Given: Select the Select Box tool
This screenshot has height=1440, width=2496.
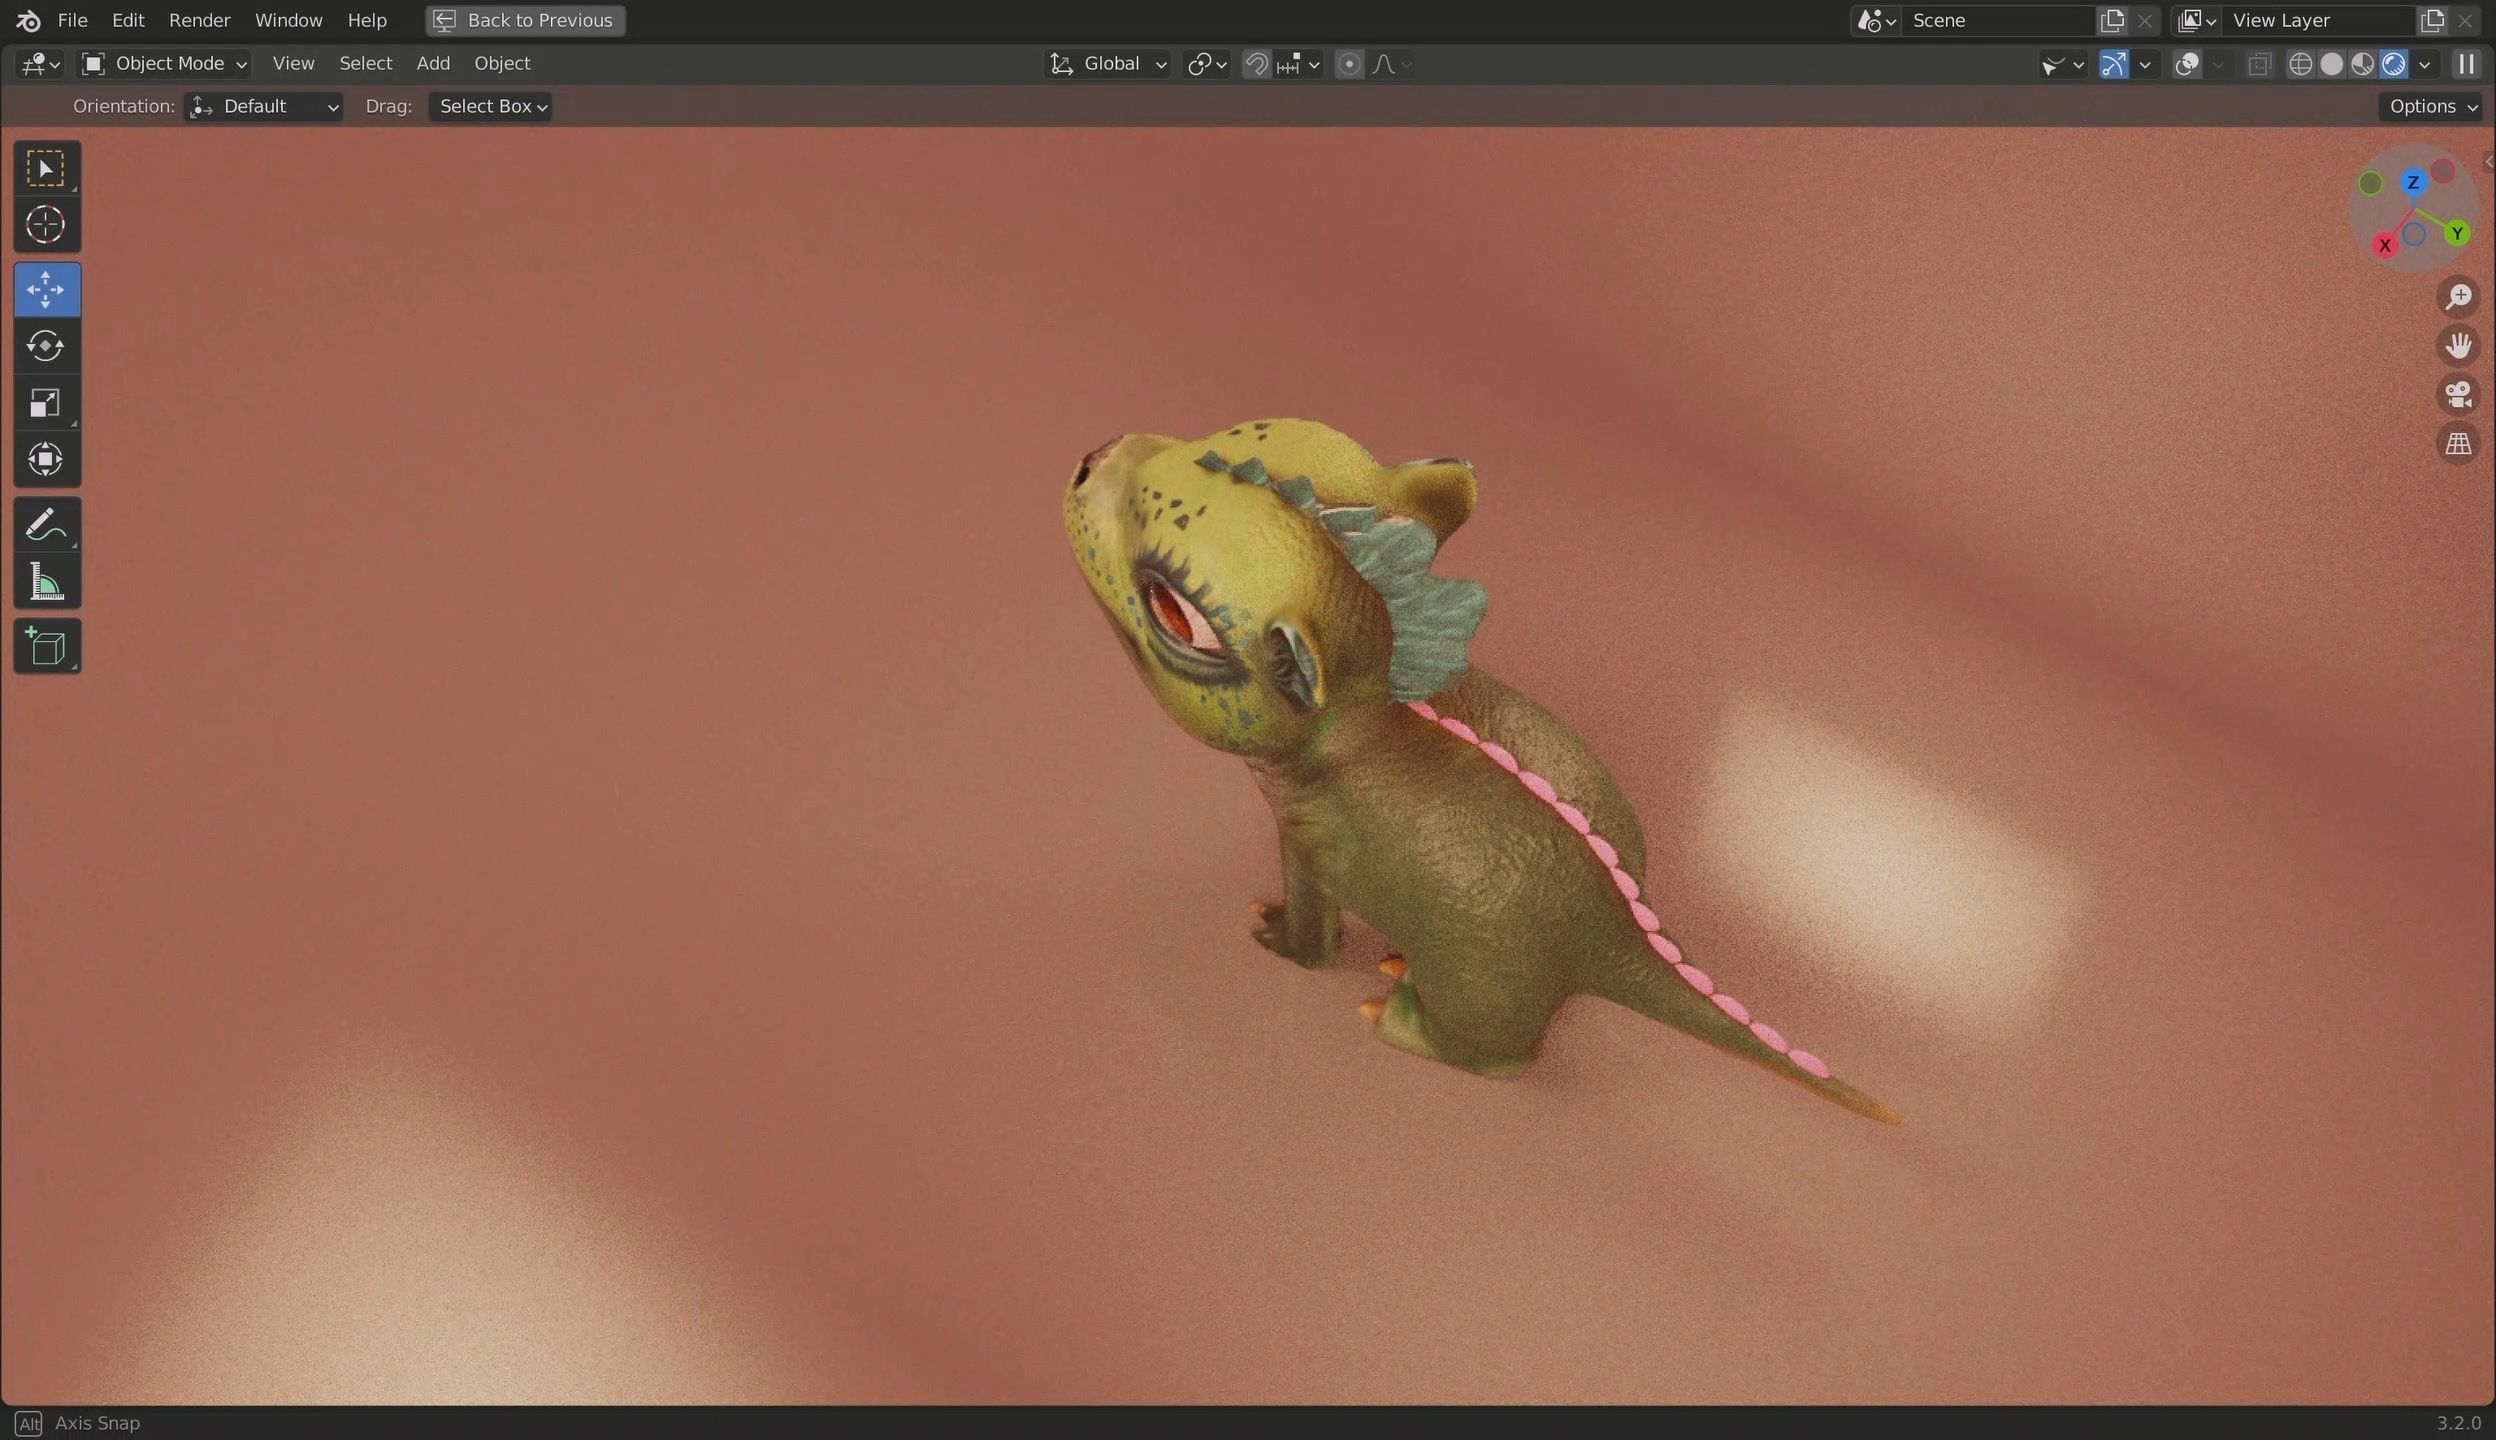Looking at the screenshot, I should [x=46, y=168].
